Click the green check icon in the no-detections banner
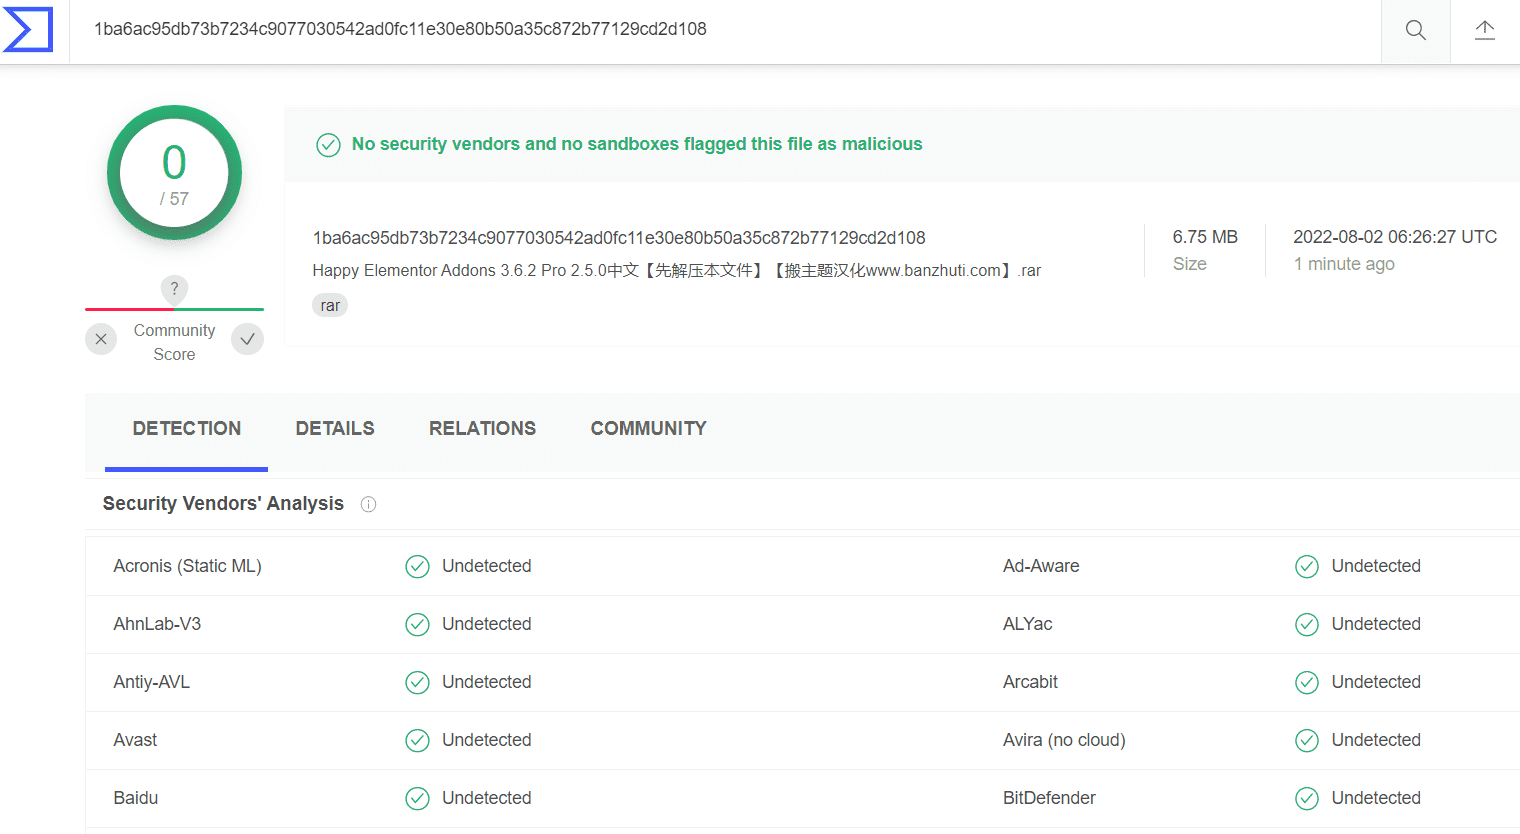 click(x=328, y=145)
